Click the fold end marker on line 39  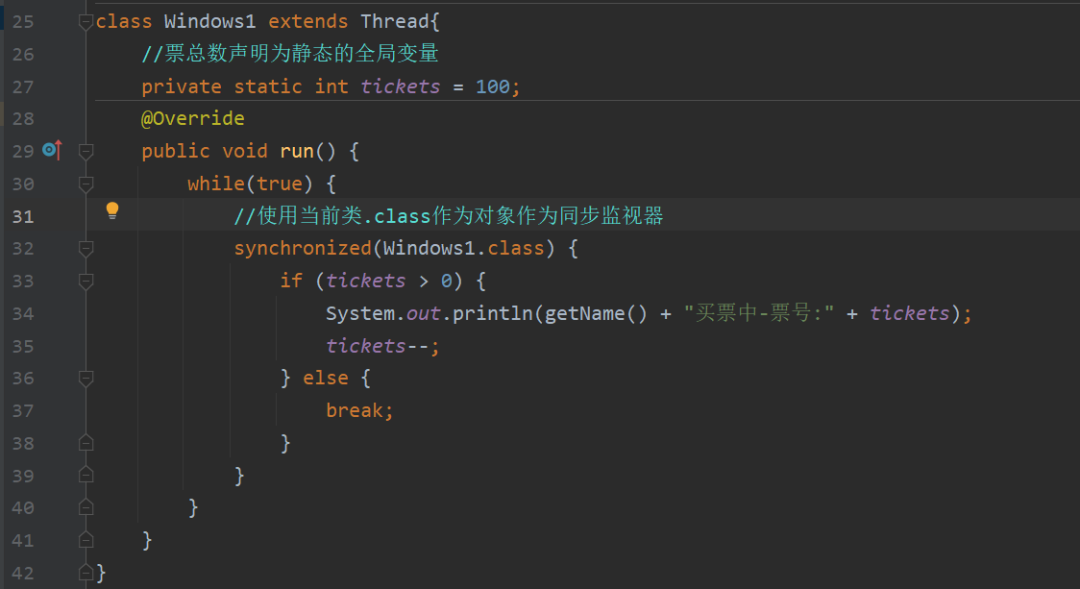click(86, 475)
